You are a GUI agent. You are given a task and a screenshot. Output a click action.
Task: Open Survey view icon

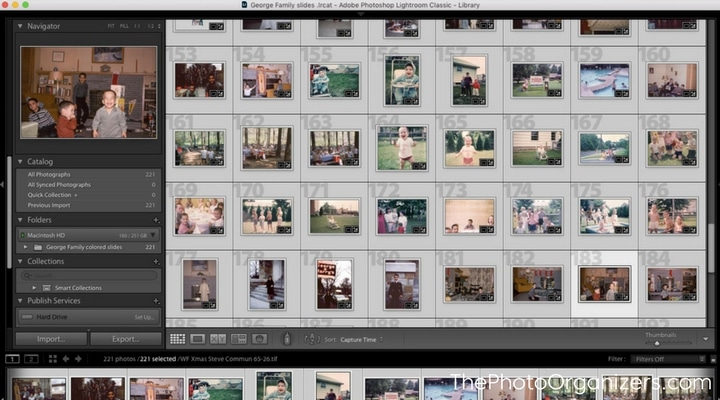point(238,339)
